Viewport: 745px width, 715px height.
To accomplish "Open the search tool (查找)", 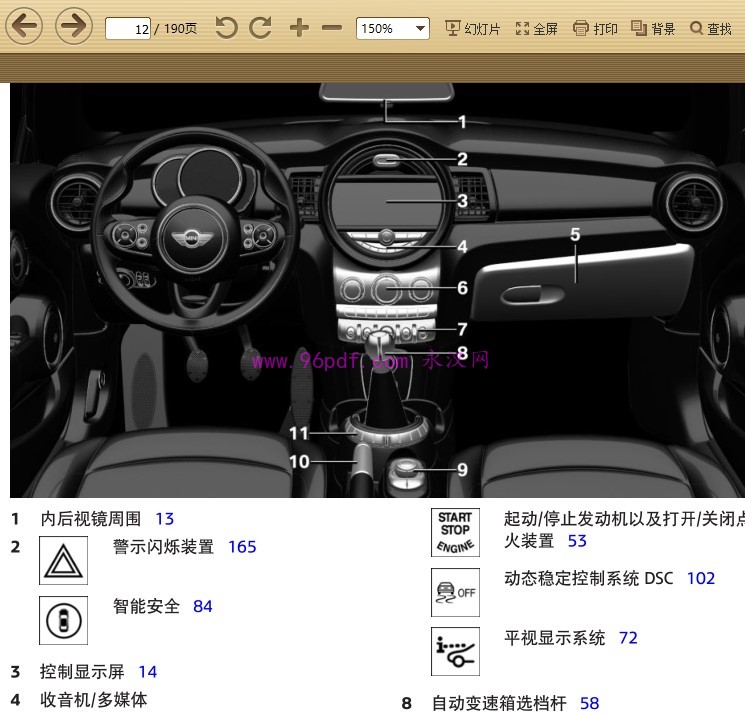I will point(711,29).
